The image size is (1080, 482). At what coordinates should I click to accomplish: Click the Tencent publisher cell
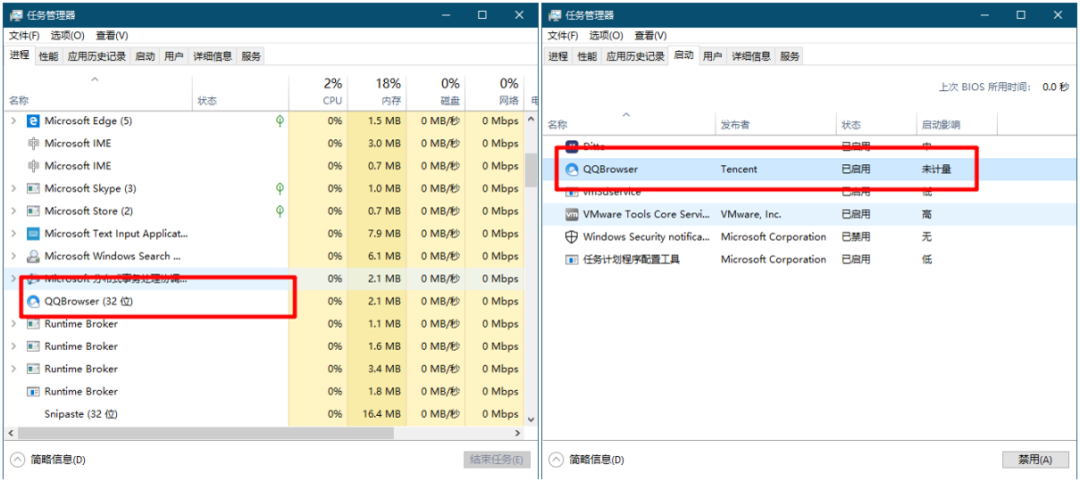738,169
